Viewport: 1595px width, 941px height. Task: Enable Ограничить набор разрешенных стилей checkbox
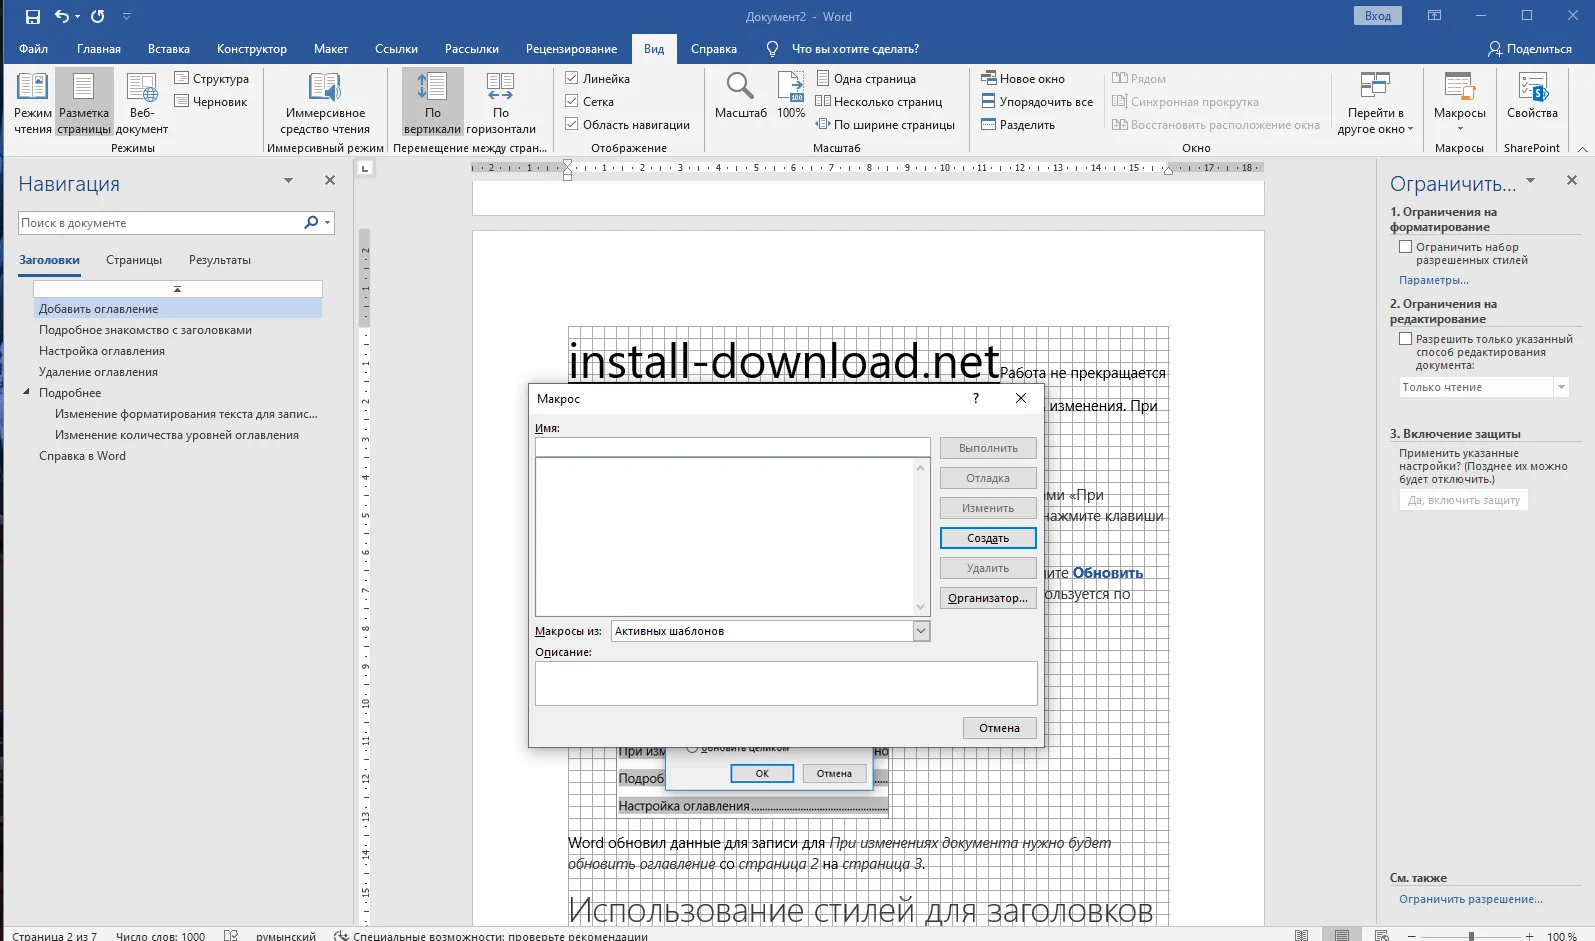click(x=1405, y=247)
